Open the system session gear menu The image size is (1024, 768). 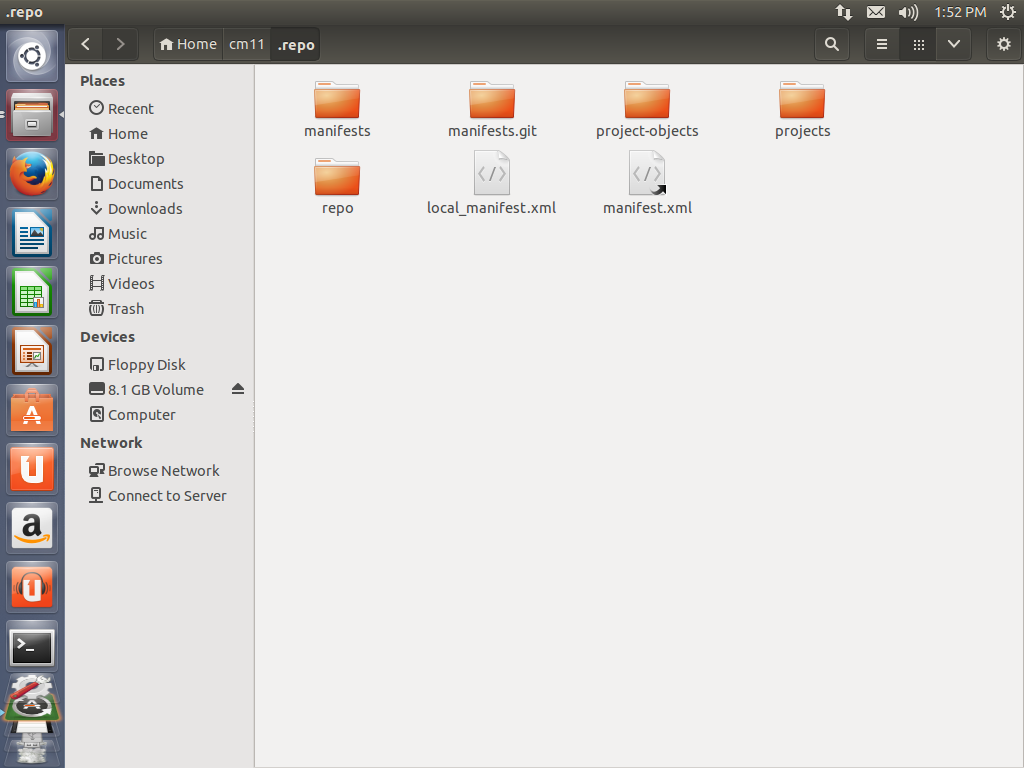[1008, 12]
